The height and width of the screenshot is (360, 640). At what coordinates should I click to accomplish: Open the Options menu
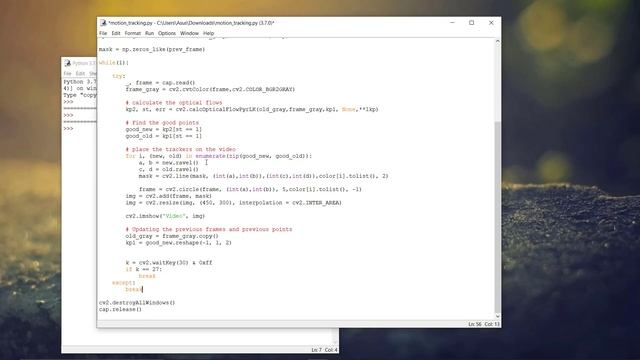click(167, 33)
